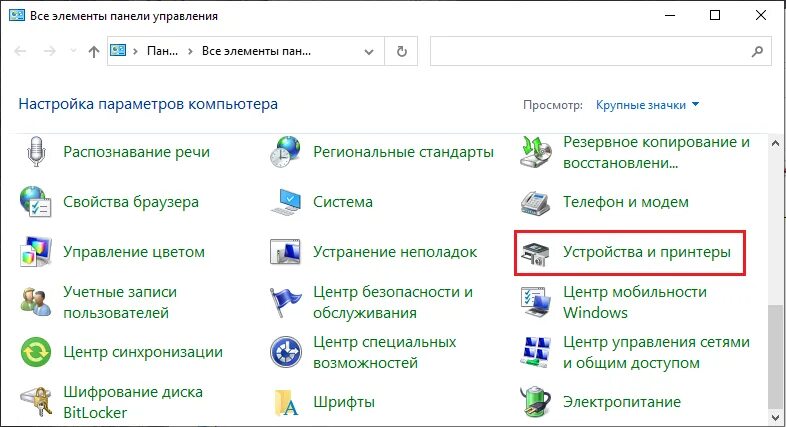Expand chevron after Пан... breadcrumb
Viewport: 786px width, 427px height.
[x=190, y=51]
